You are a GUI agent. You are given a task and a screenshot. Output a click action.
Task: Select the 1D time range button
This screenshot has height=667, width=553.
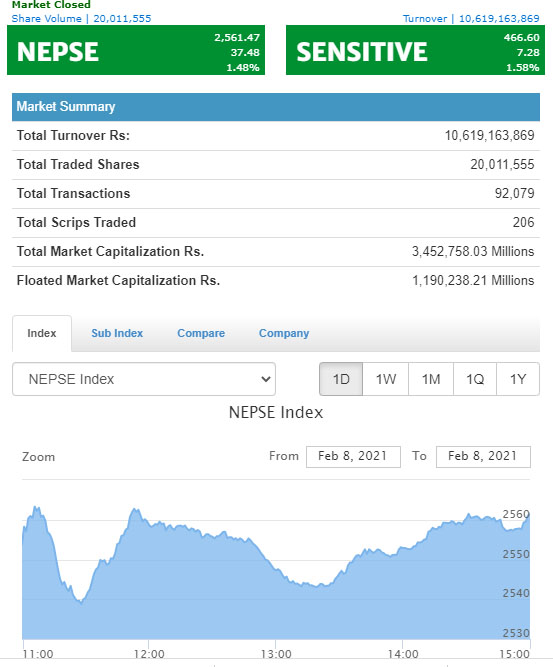coord(341,379)
